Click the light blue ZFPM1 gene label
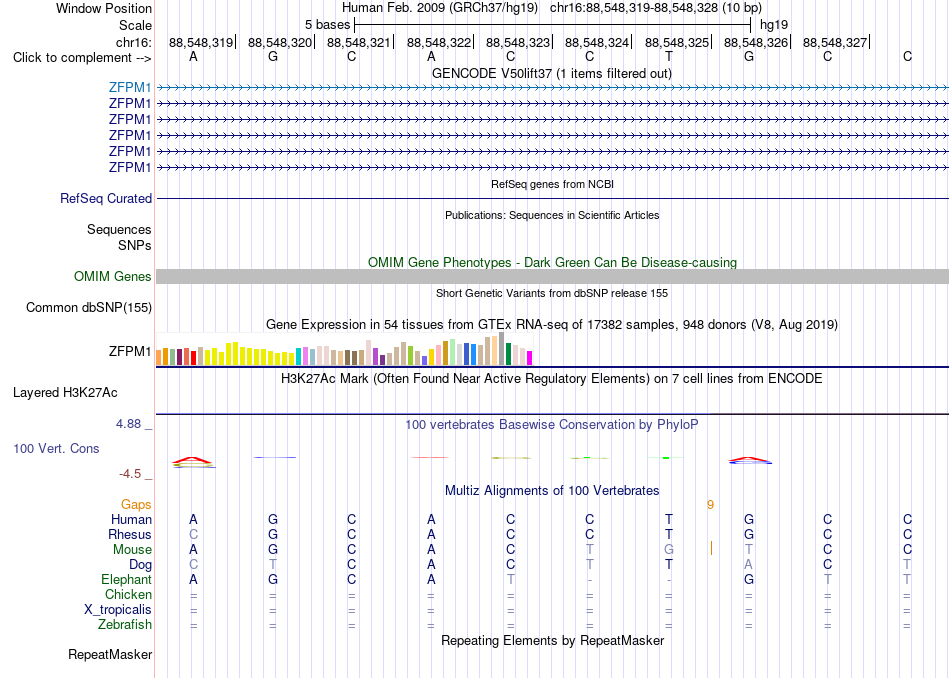This screenshot has height=678, width=950. [x=130, y=87]
